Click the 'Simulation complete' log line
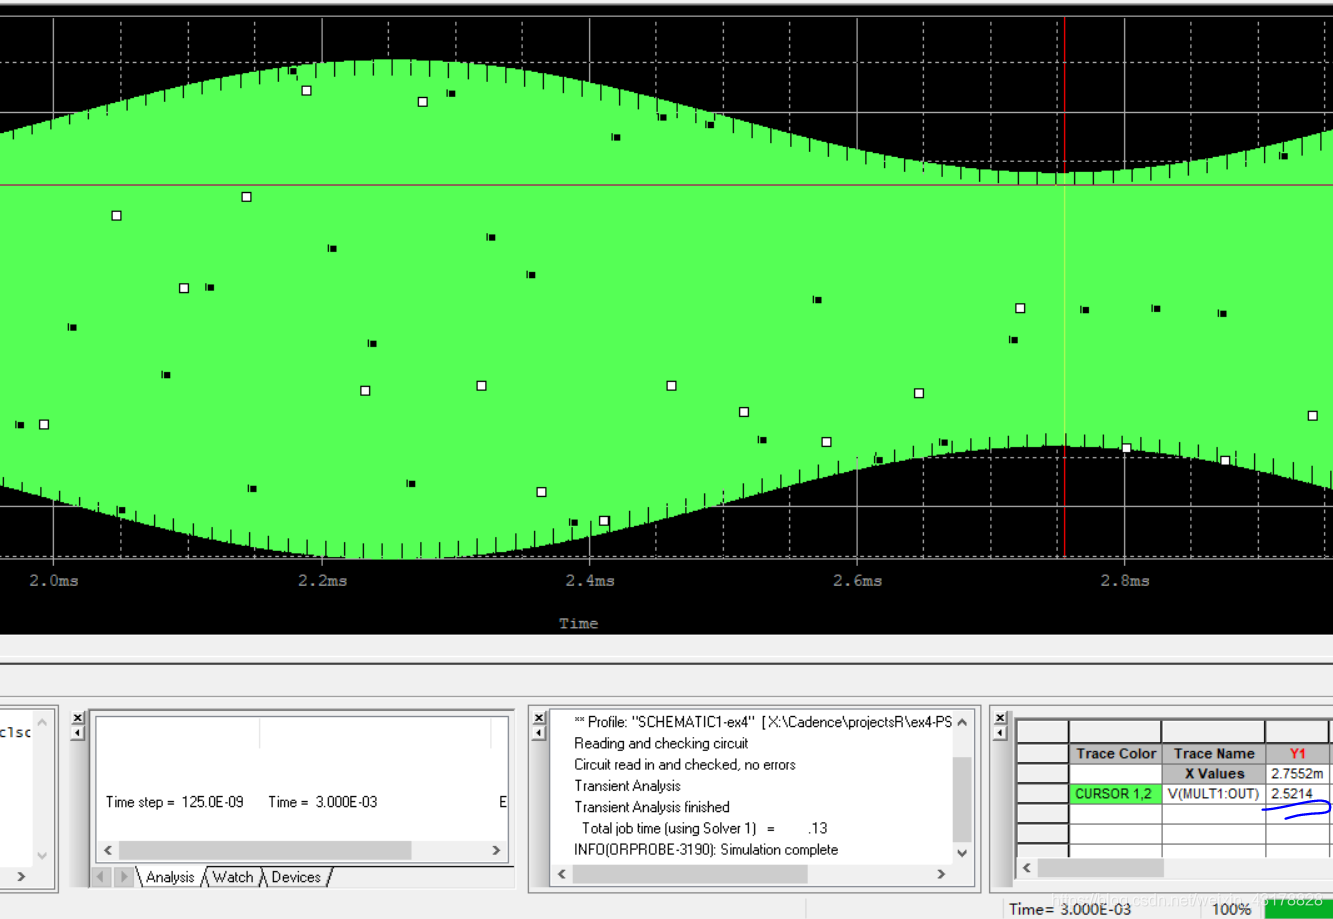Screen dimensions: 1333x919 pos(706,850)
